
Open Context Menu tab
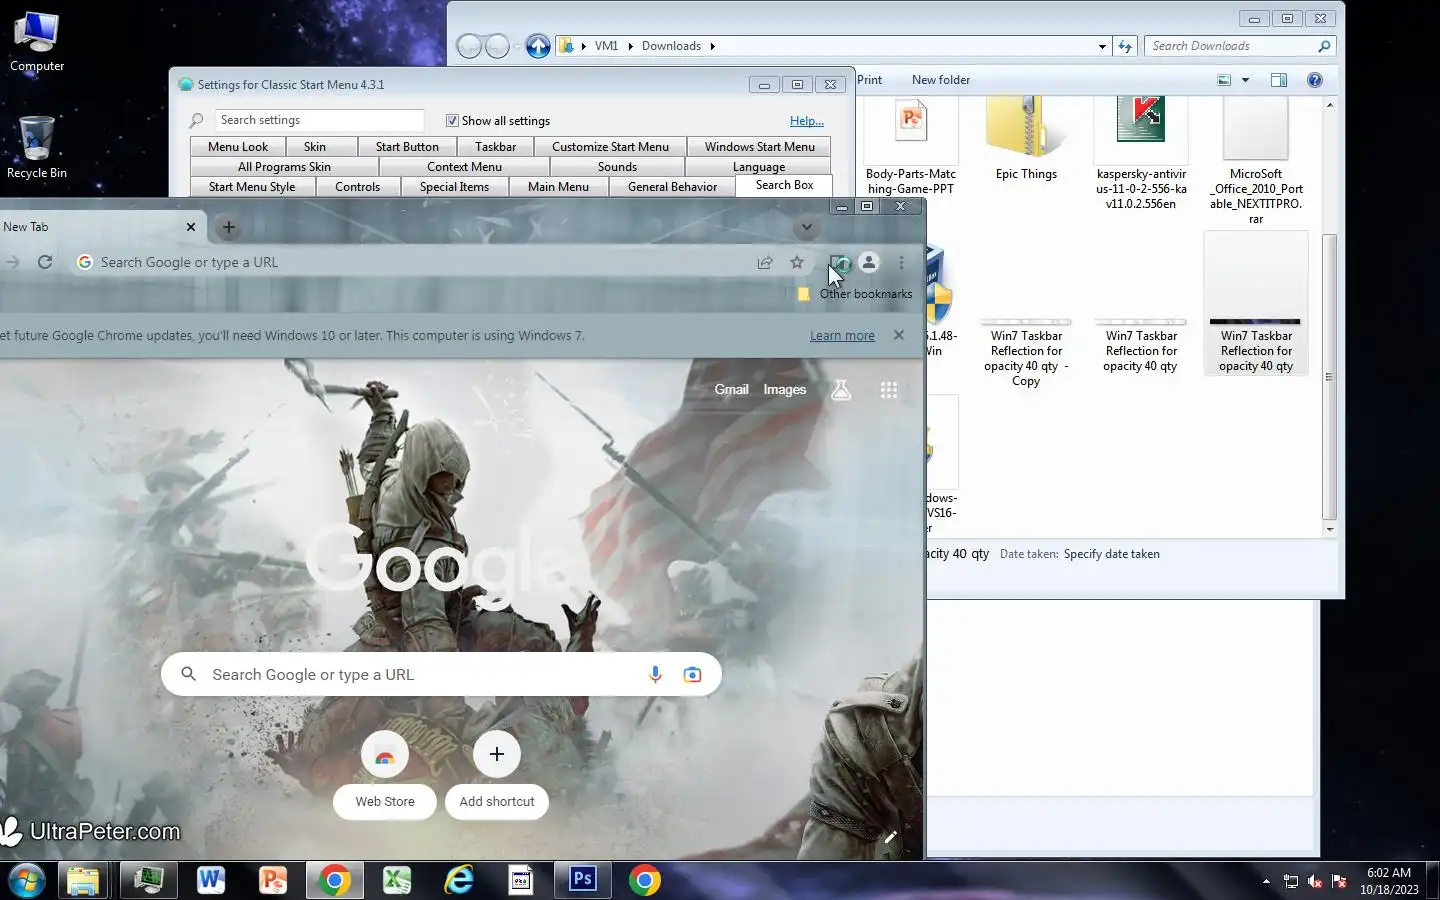pyautogui.click(x=464, y=167)
